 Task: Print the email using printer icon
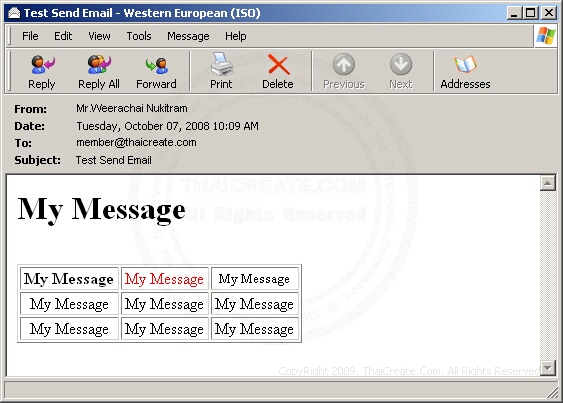[x=221, y=71]
